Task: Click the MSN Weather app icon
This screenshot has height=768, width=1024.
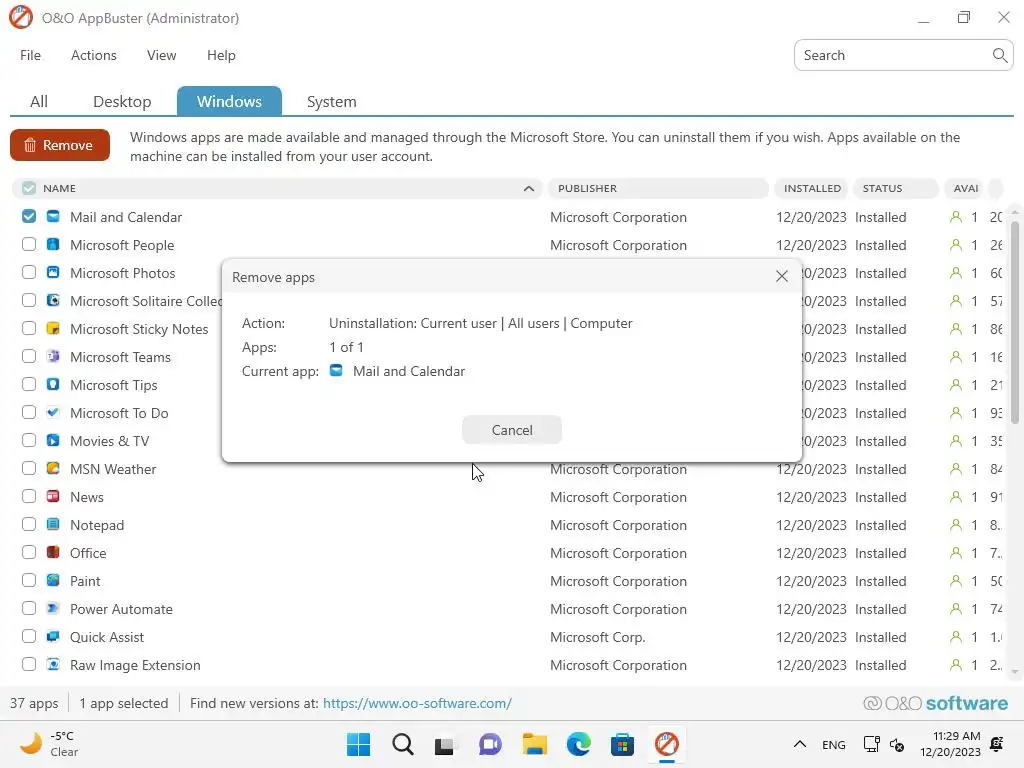Action: click(x=53, y=469)
